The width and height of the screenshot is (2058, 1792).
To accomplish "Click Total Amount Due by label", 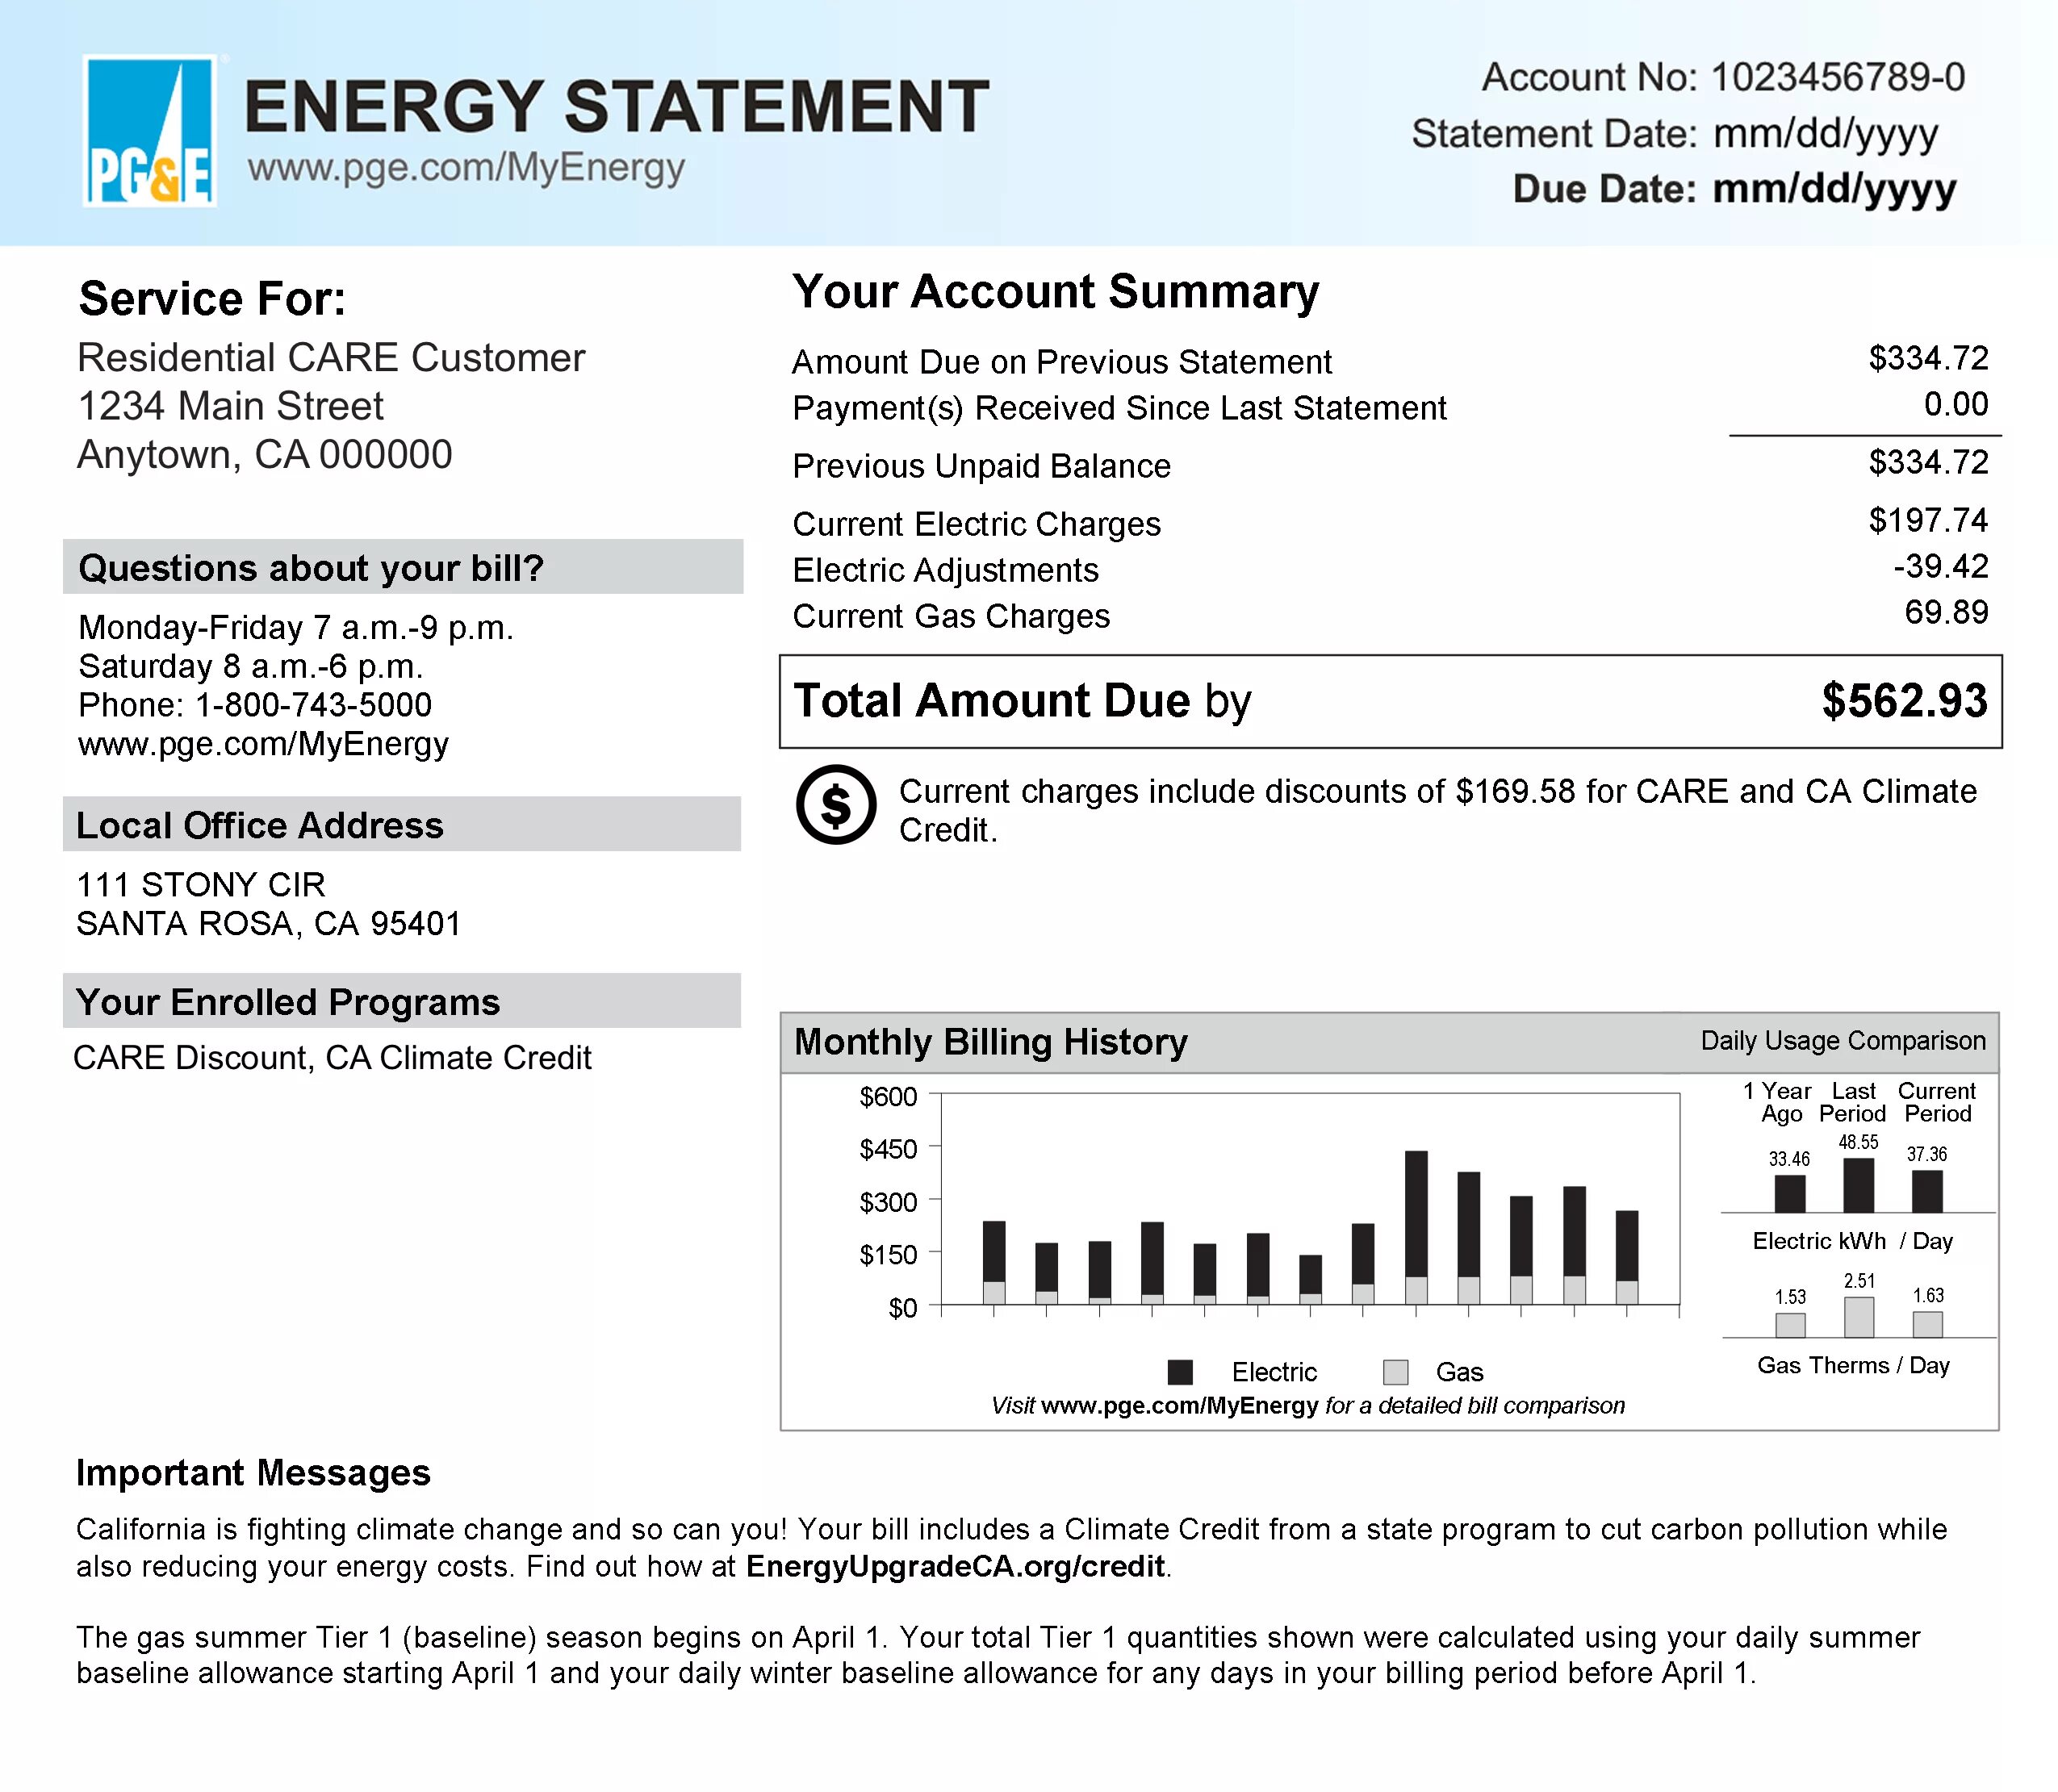I will (1022, 701).
